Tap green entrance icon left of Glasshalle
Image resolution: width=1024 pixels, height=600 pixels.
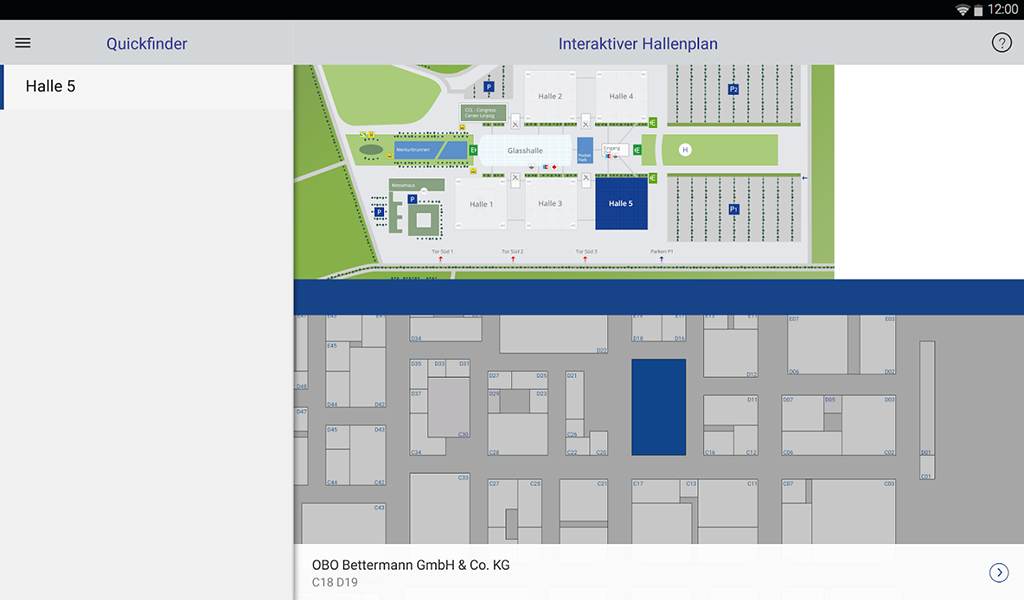pos(473,150)
